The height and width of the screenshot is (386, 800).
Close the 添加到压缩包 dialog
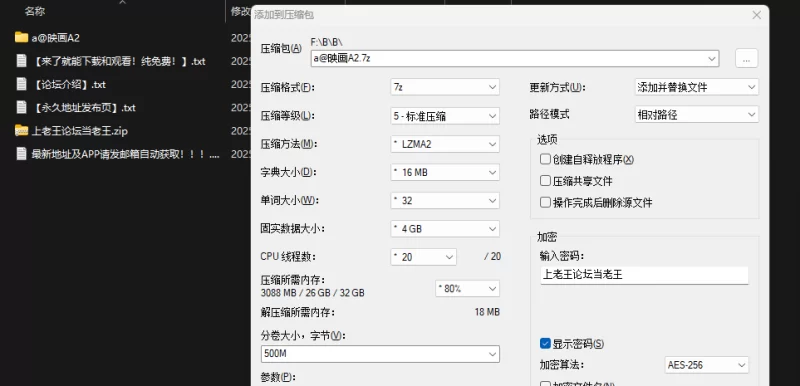(x=757, y=15)
